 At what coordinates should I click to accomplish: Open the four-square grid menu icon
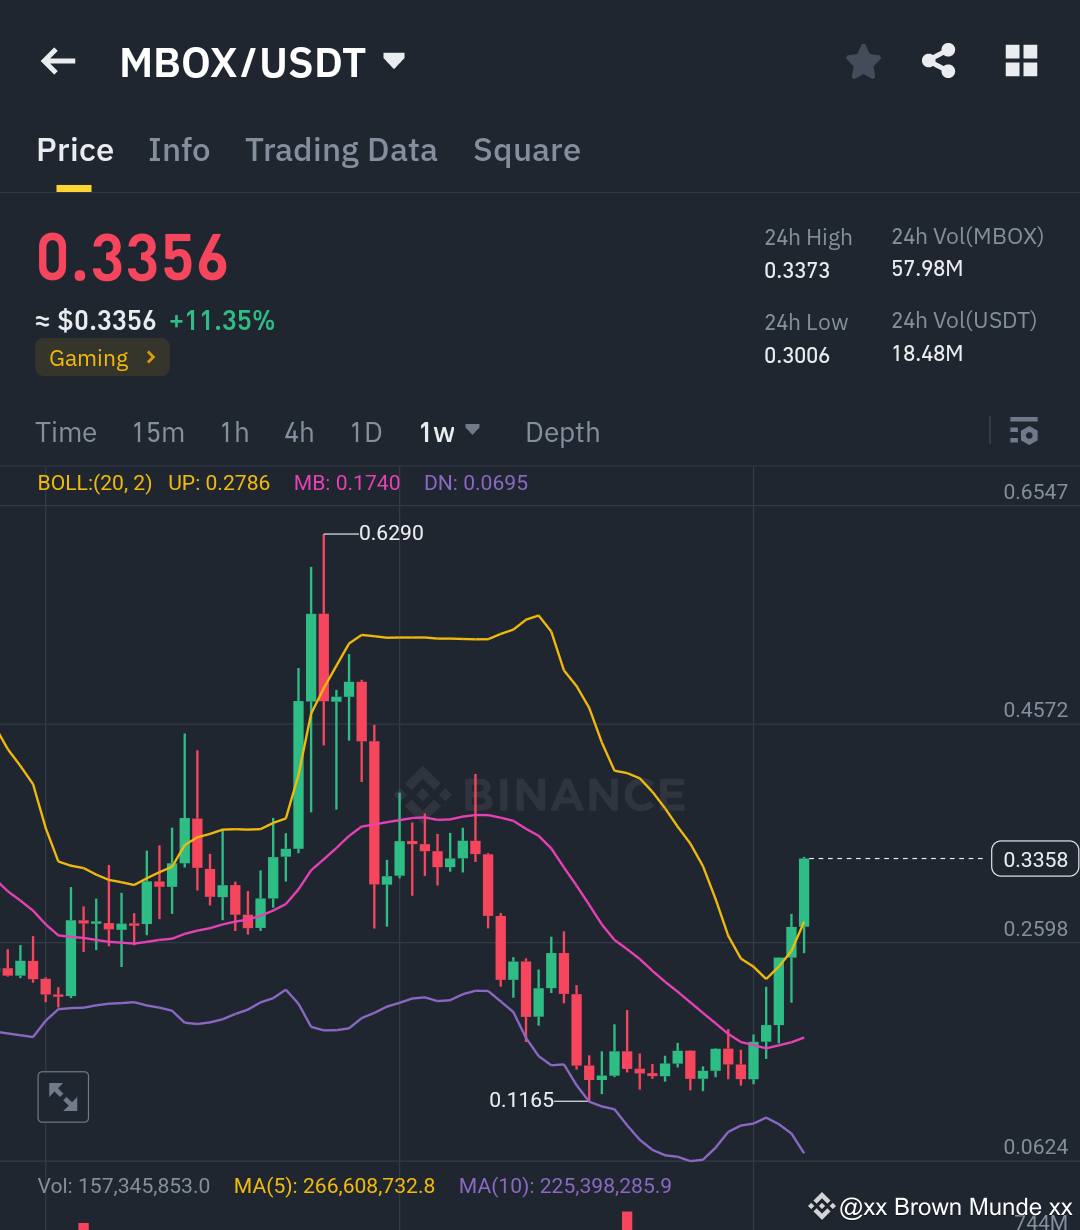1021,61
